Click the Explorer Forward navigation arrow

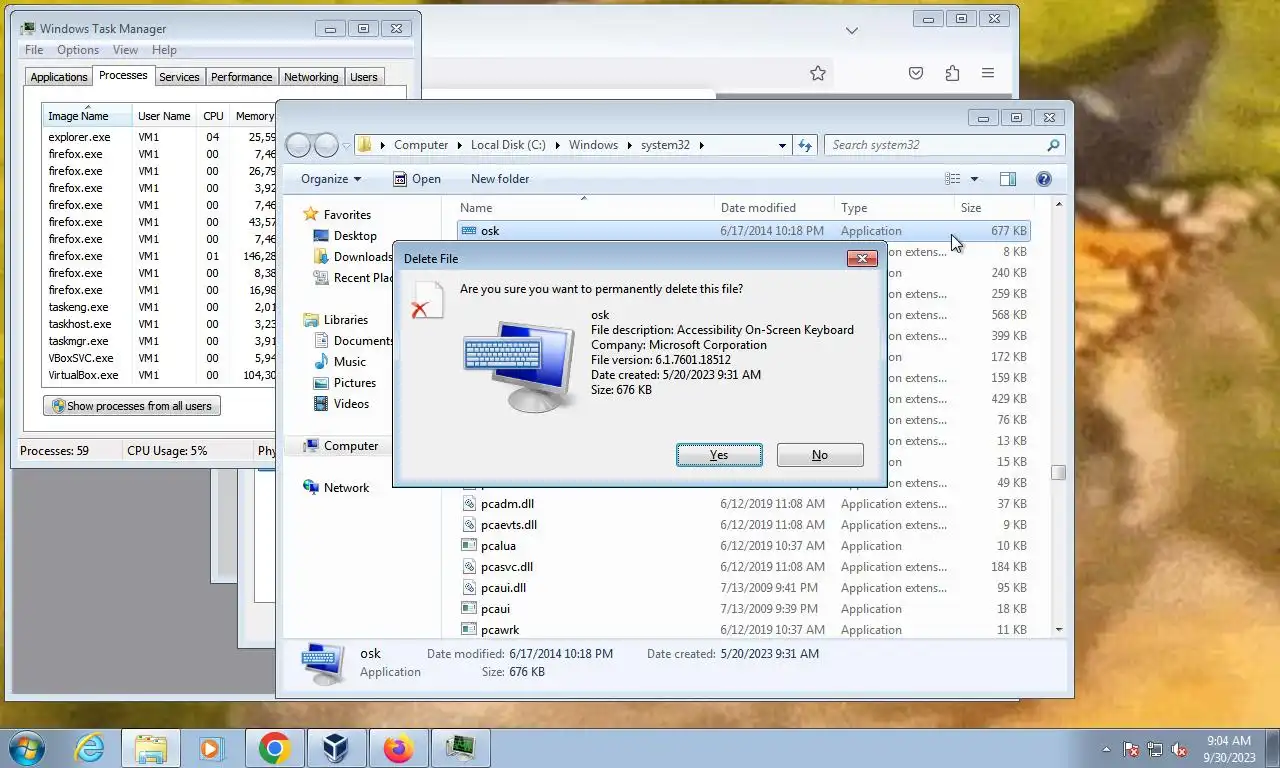tap(326, 145)
